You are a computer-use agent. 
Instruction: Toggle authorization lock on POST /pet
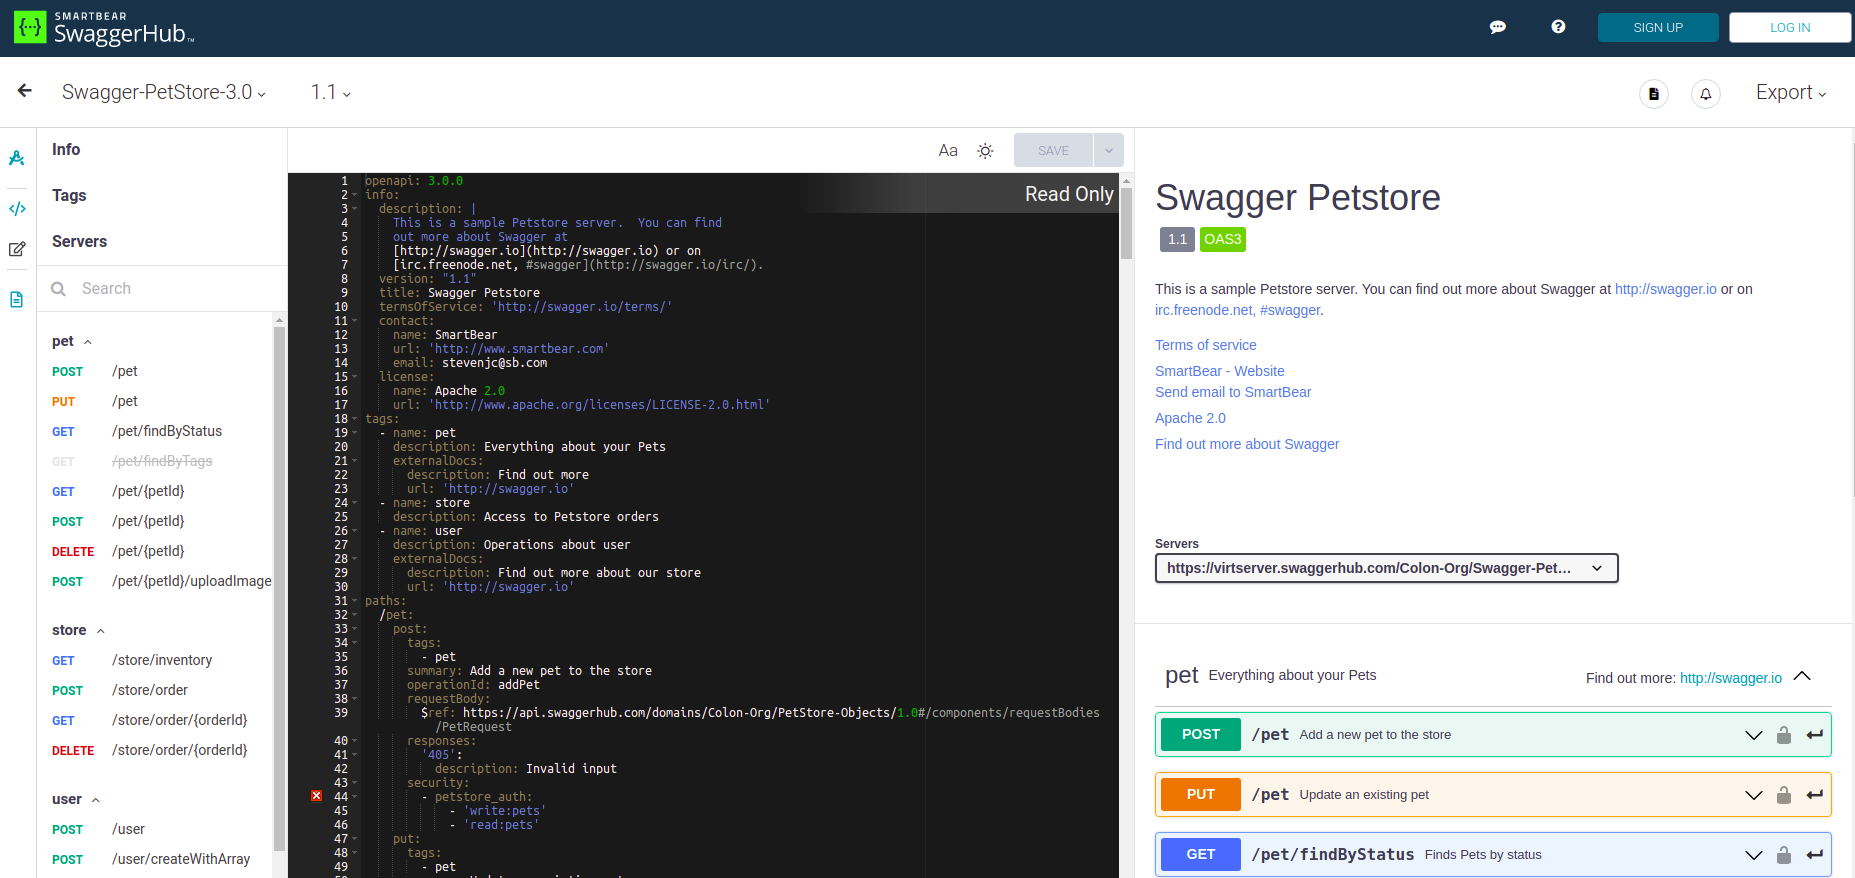[x=1783, y=735]
